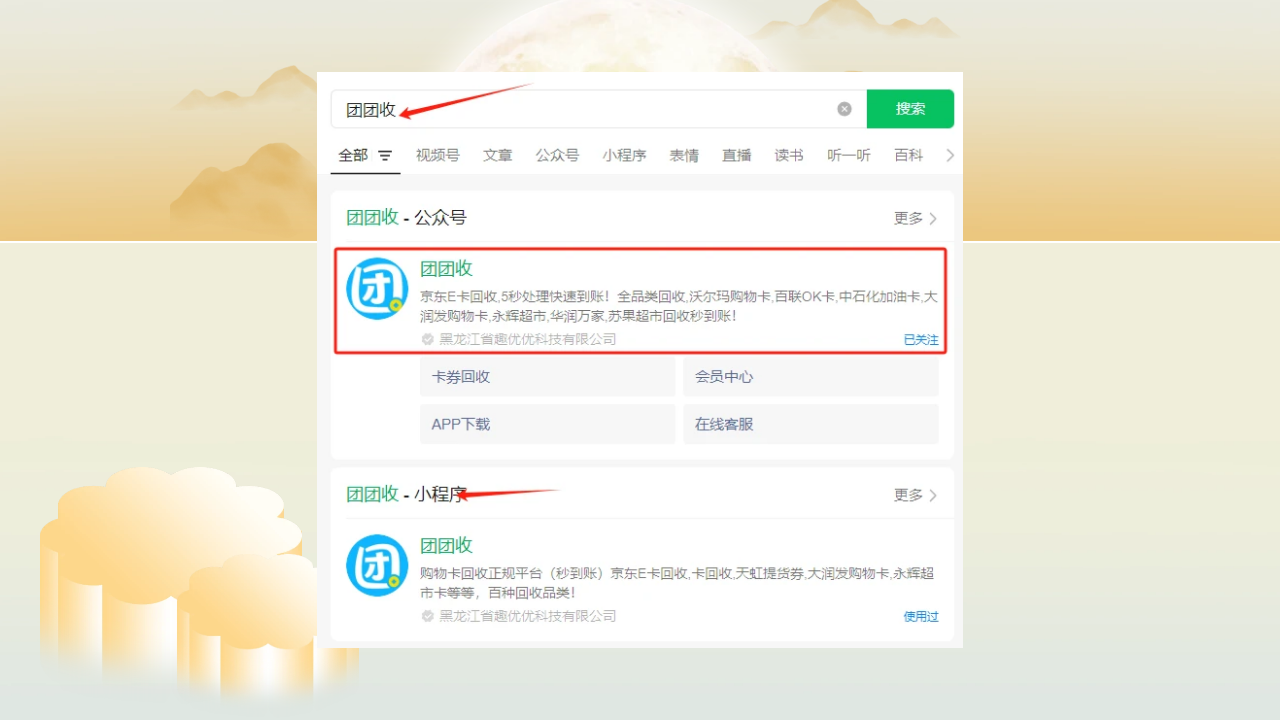Viewport: 1280px width, 720px height.
Task: Open the 会员中心 menu button
Action: 811,377
